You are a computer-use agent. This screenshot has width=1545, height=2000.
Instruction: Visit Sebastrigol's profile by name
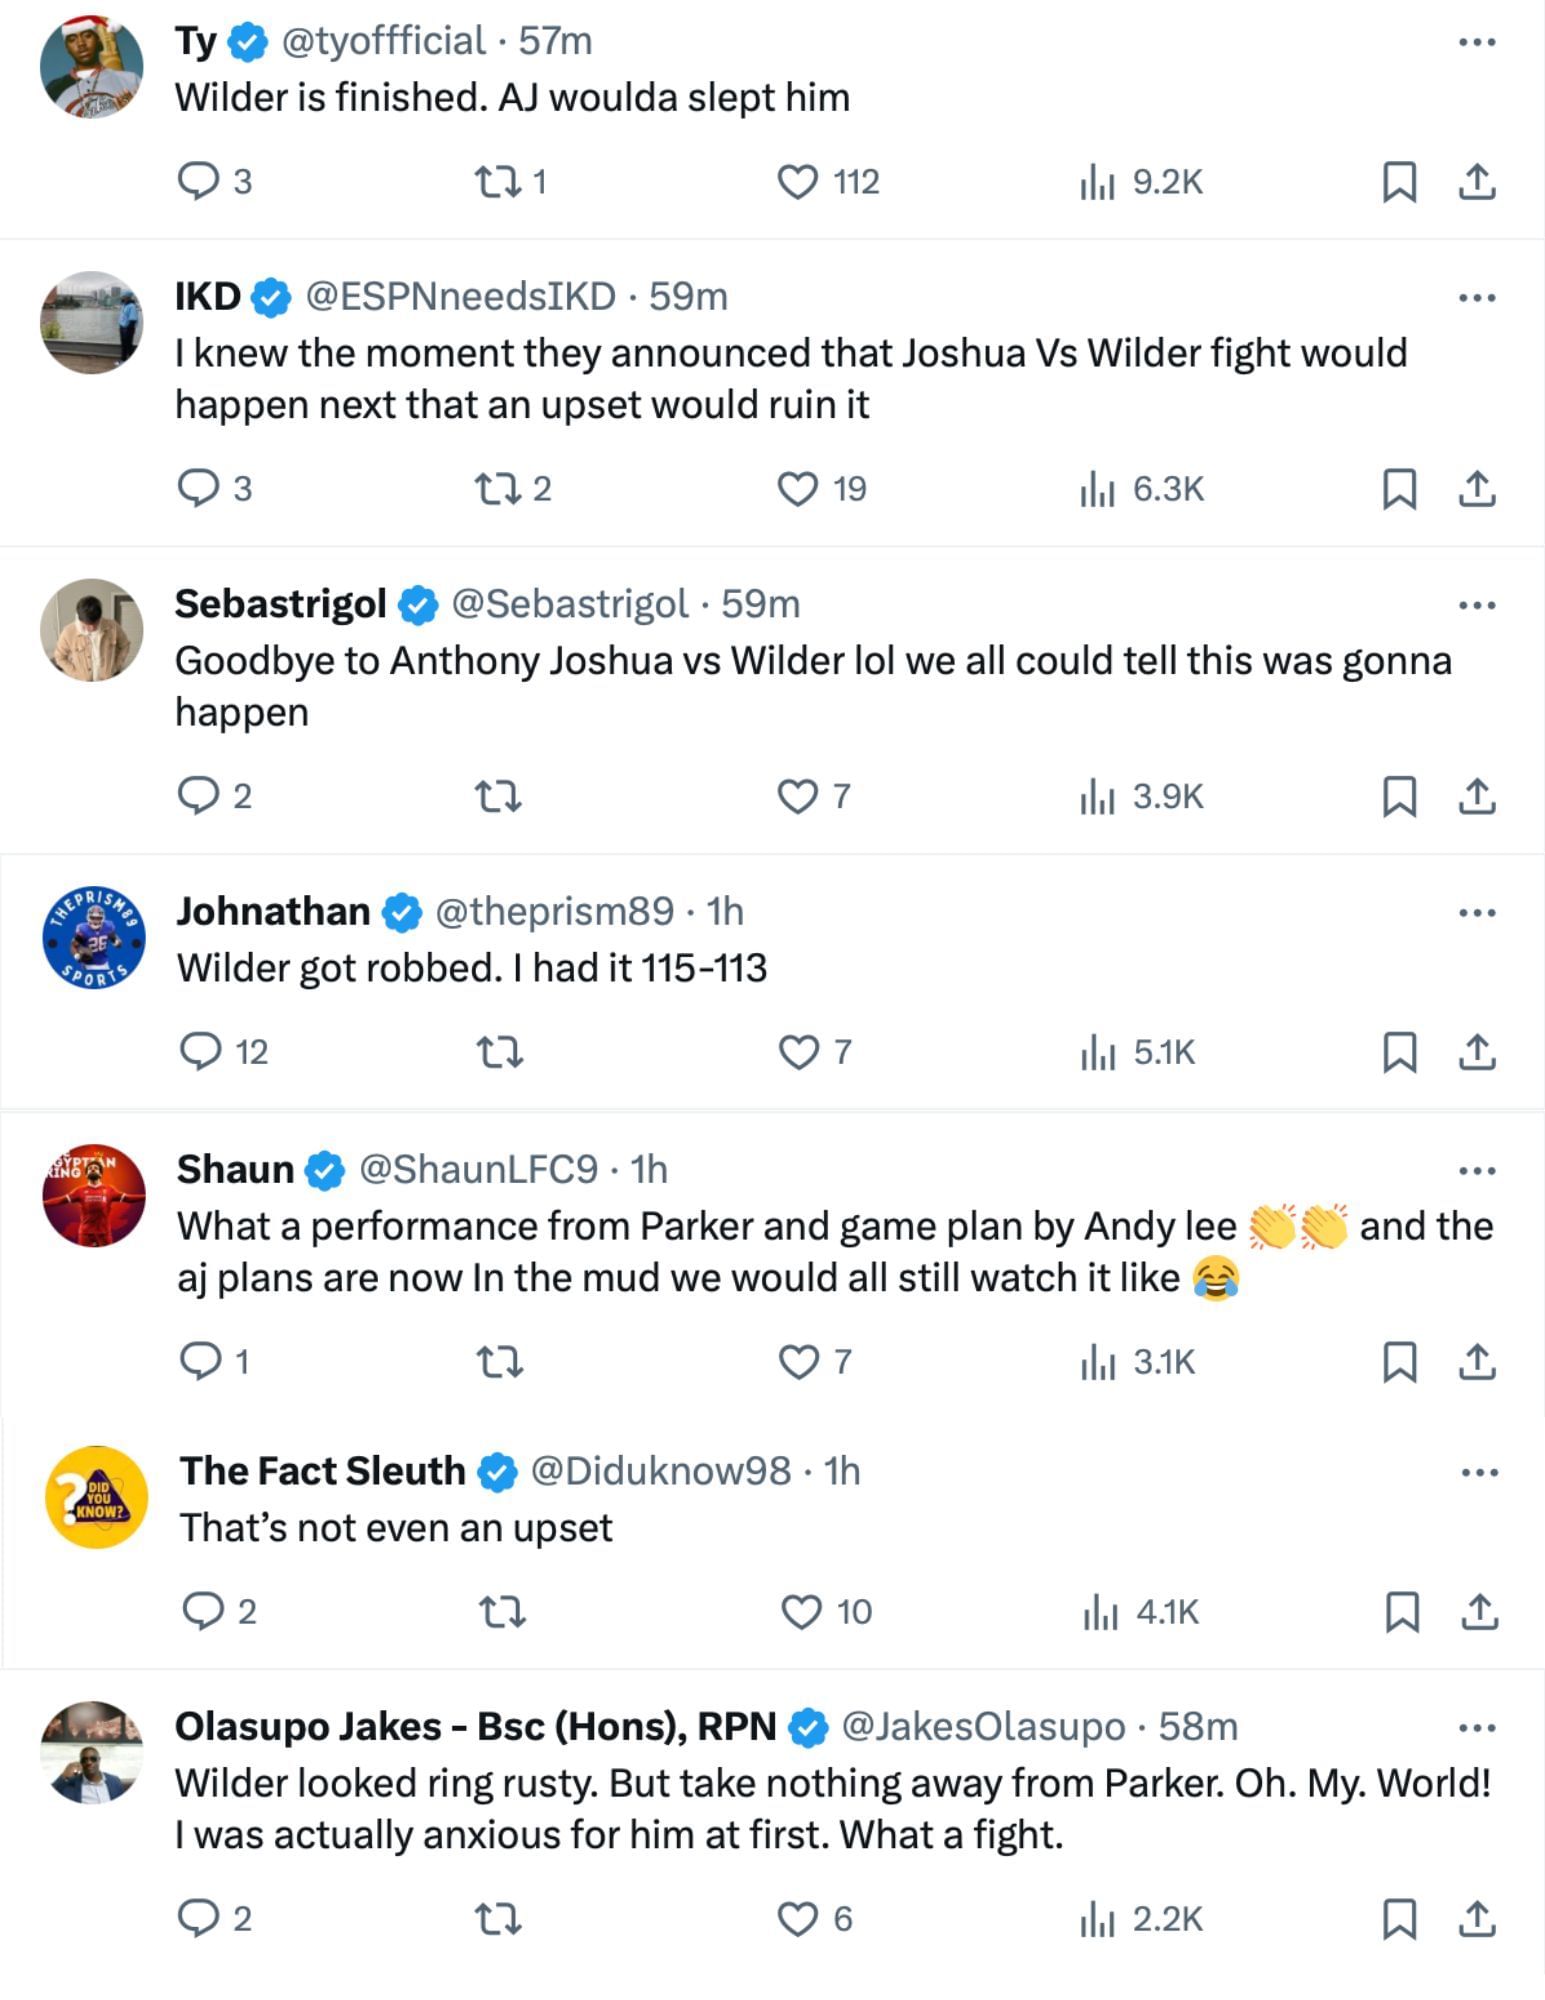point(280,603)
